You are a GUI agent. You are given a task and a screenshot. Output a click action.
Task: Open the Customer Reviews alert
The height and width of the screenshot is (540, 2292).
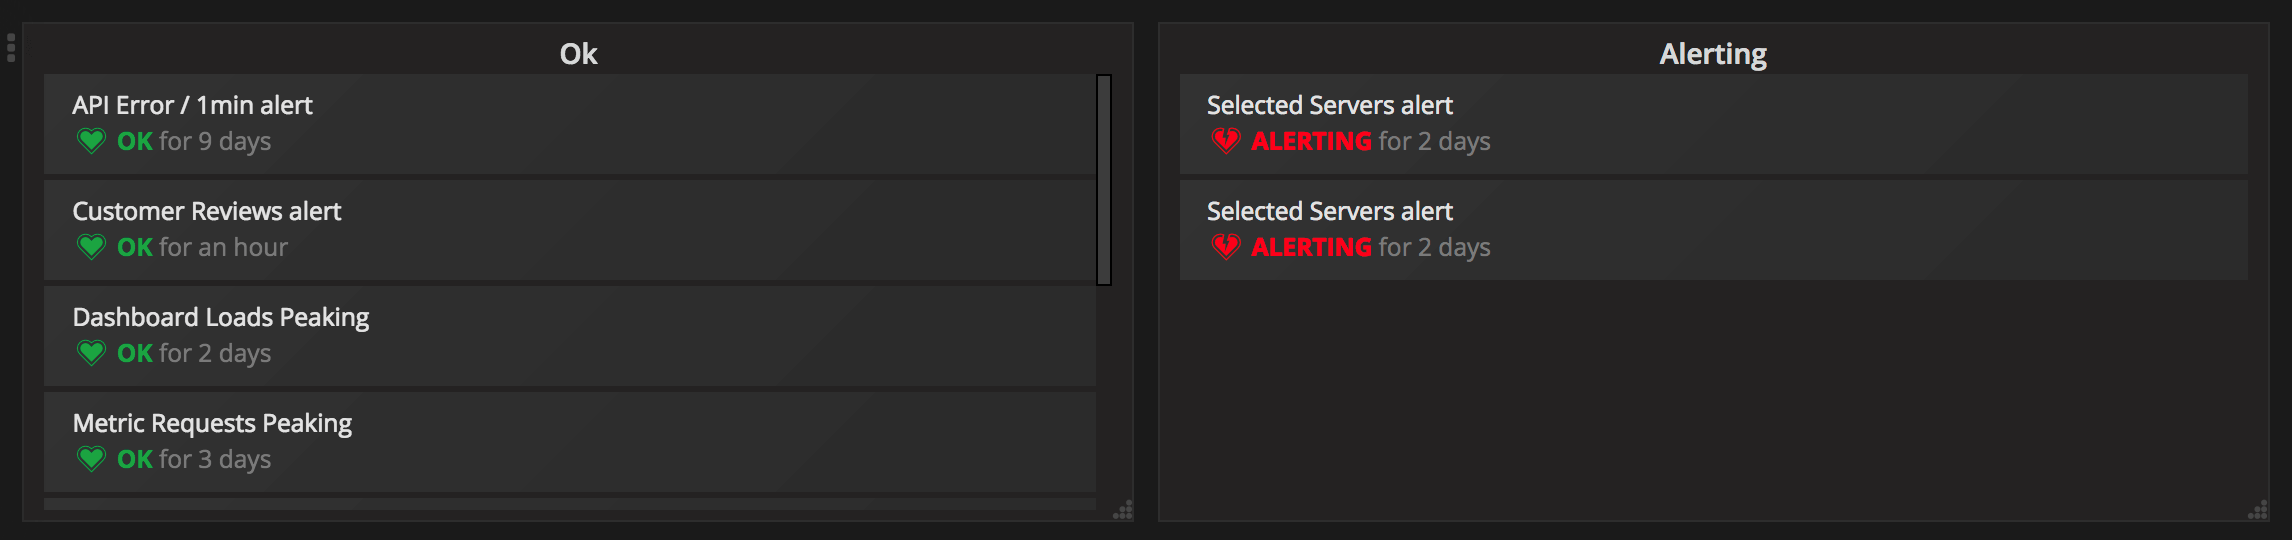click(x=207, y=211)
